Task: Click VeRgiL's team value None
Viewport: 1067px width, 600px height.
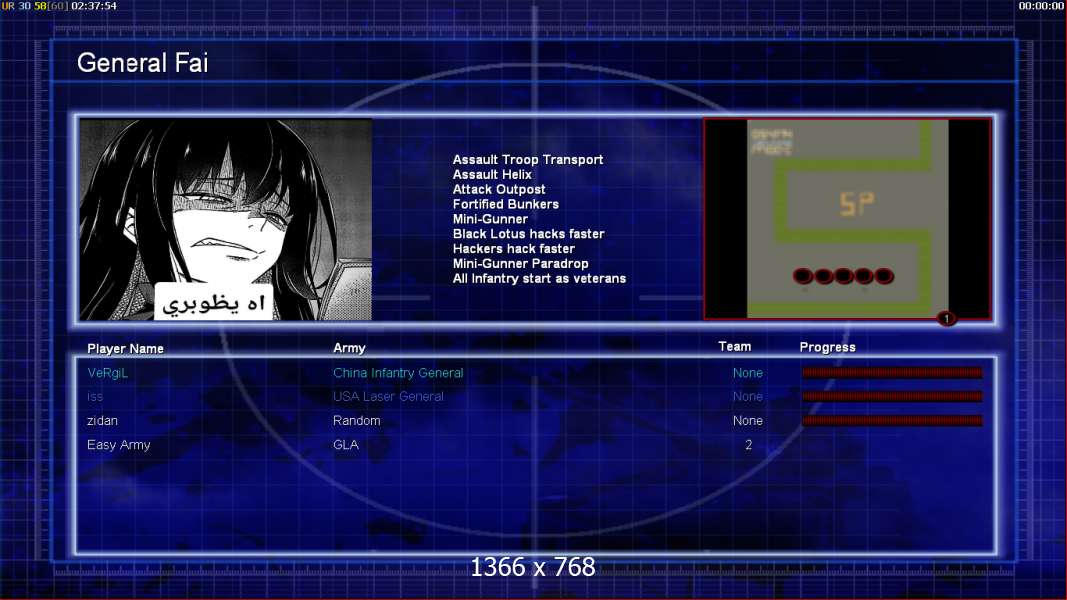Action: pos(748,373)
